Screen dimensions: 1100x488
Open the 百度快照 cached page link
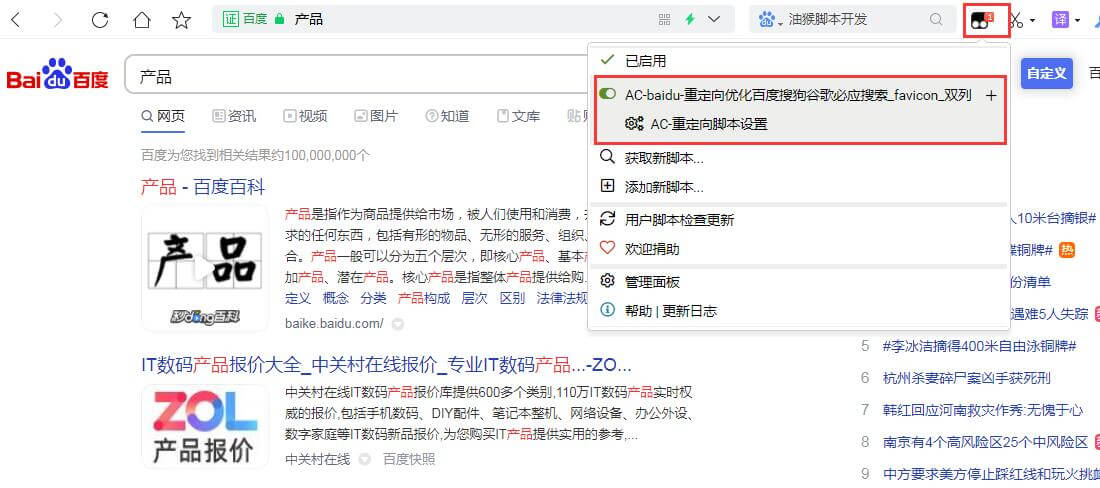(409, 459)
